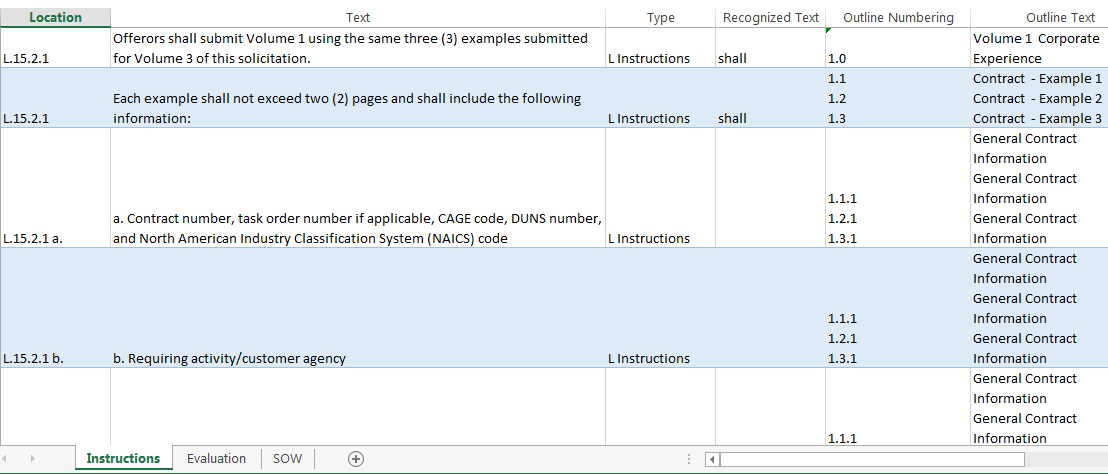1108x474 pixels.
Task: Click the tab bar splitter dots
Action: 688,459
